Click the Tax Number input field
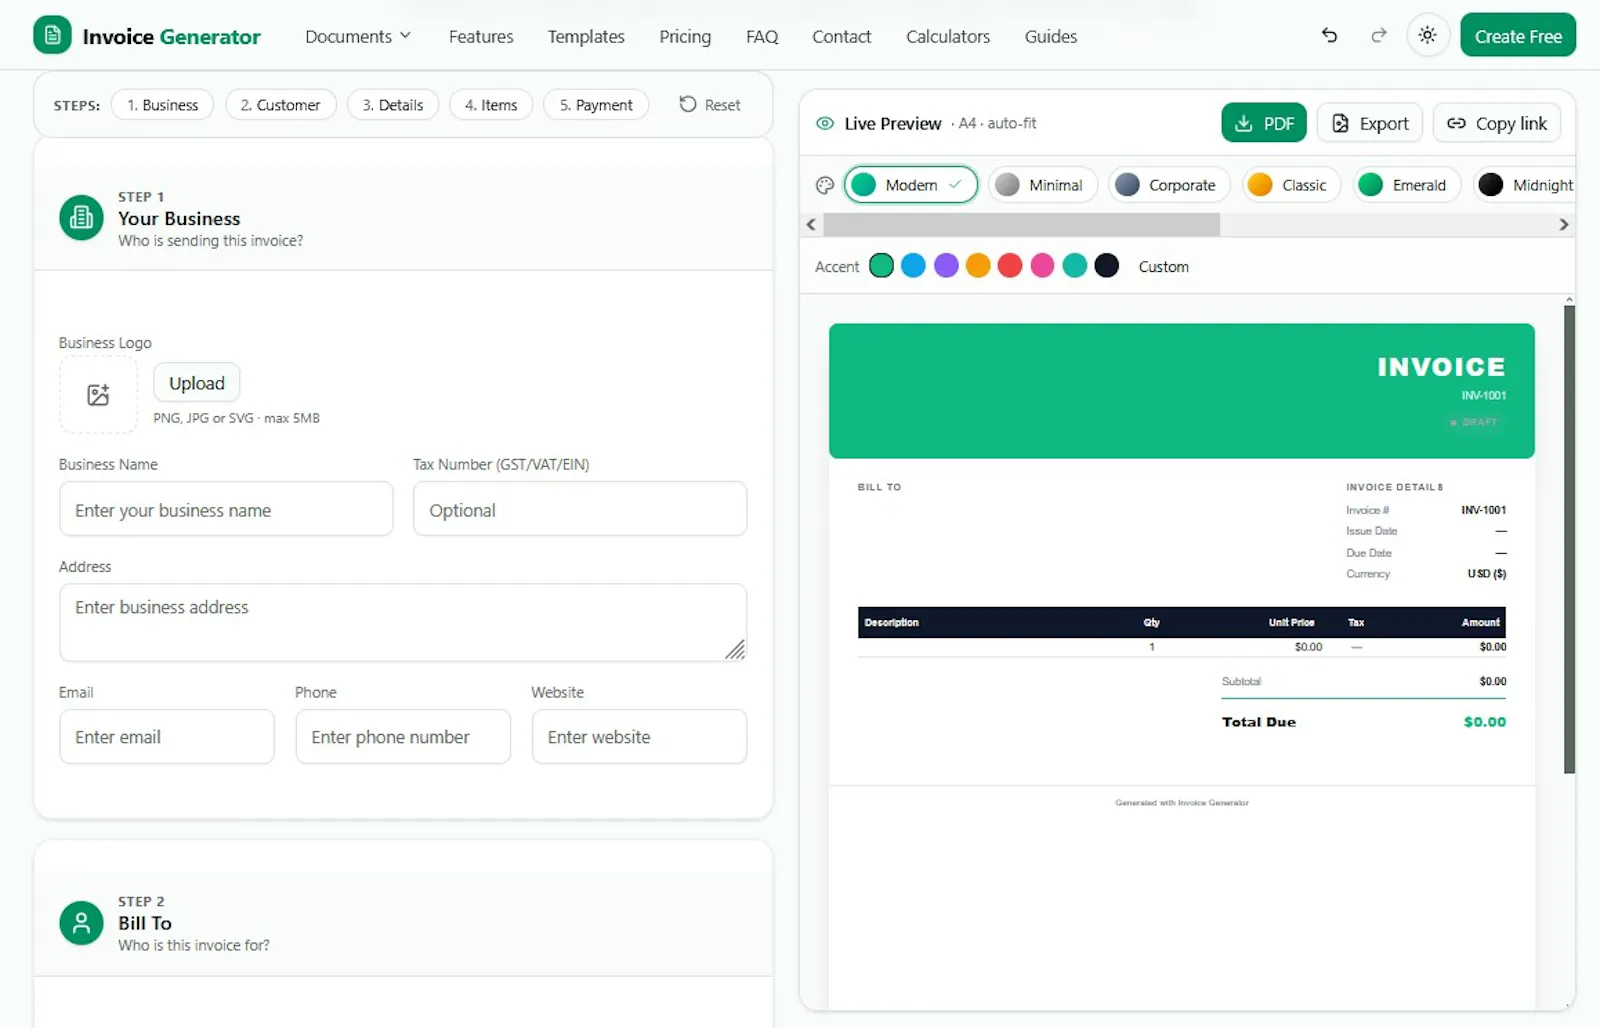Viewport: 1600px width, 1028px height. tap(580, 509)
